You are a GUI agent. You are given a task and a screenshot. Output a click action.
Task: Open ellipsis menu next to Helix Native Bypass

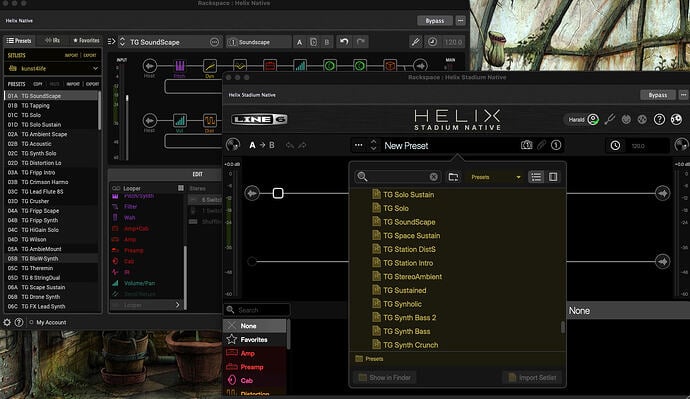click(460, 21)
